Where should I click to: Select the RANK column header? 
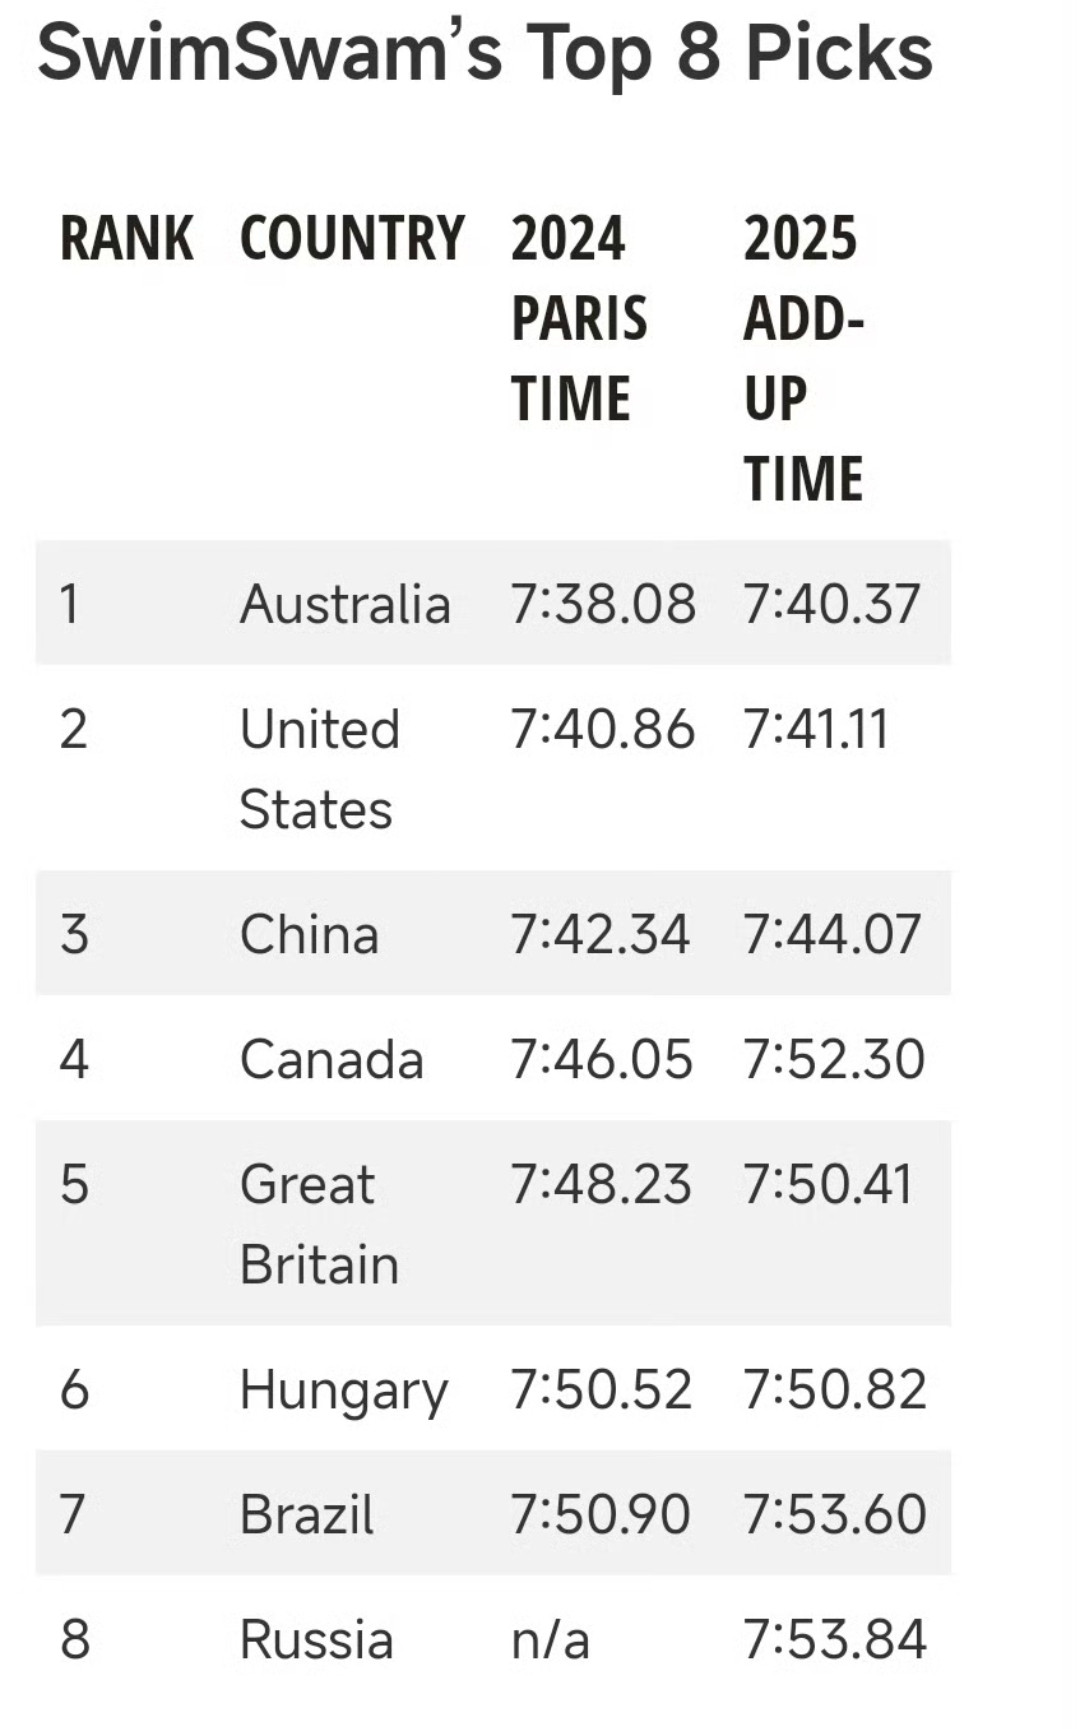[x=127, y=239]
